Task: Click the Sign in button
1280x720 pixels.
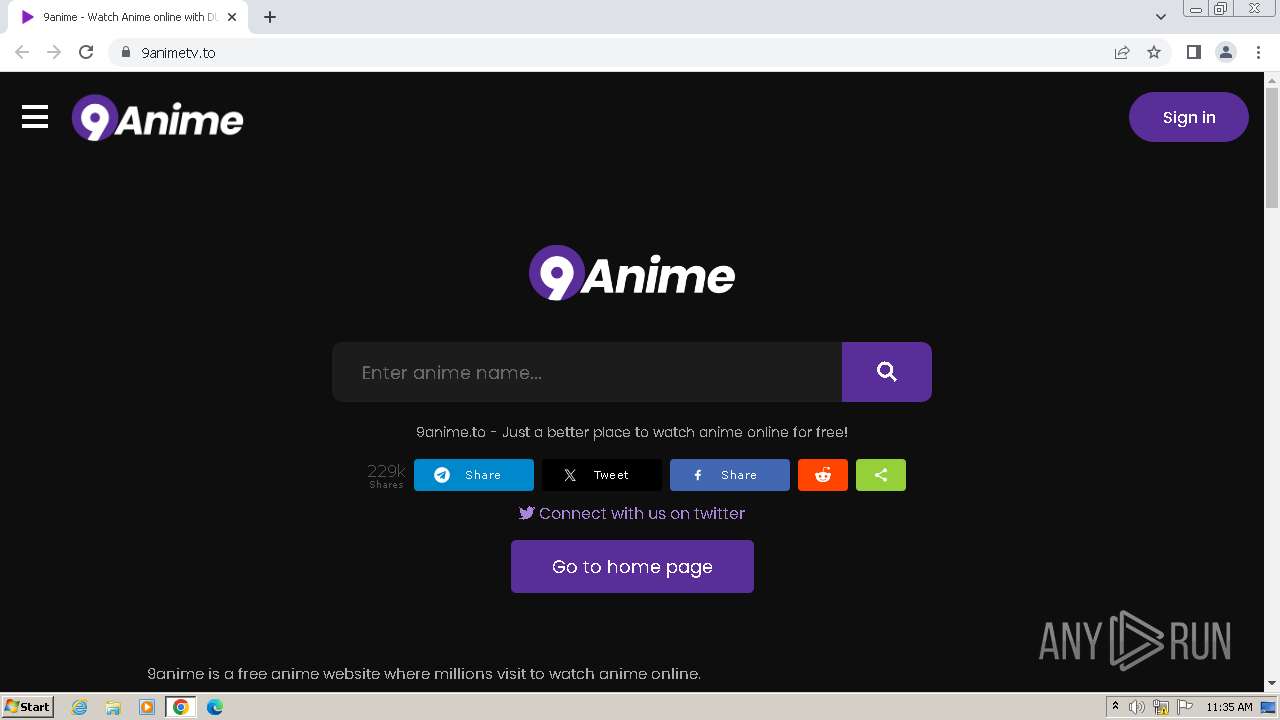Action: [x=1189, y=117]
